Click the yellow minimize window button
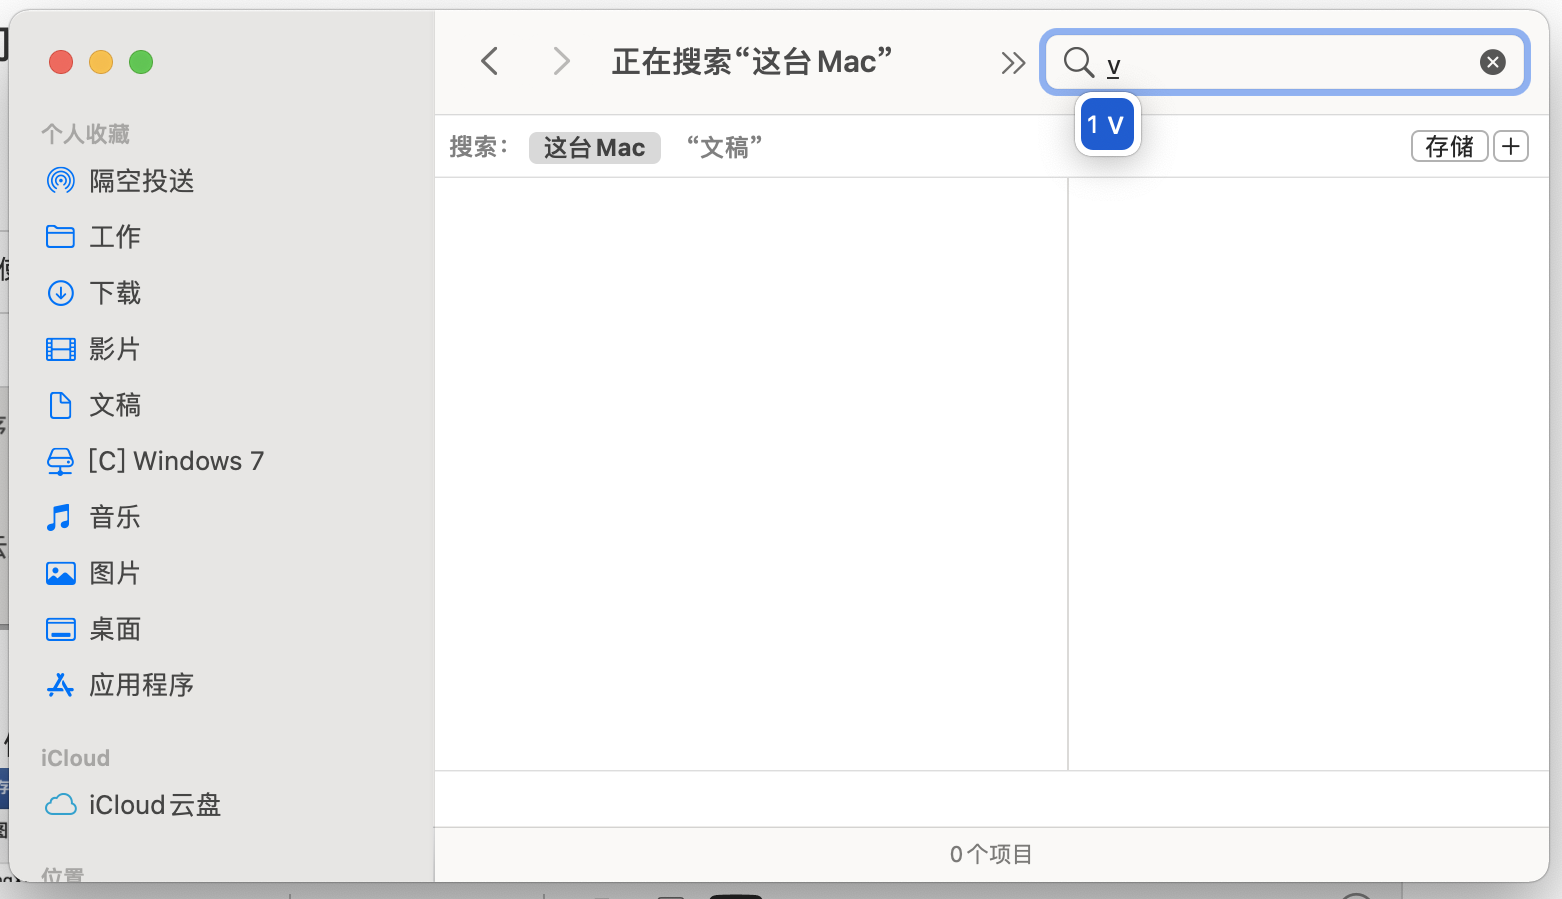1562x899 pixels. [x=101, y=62]
